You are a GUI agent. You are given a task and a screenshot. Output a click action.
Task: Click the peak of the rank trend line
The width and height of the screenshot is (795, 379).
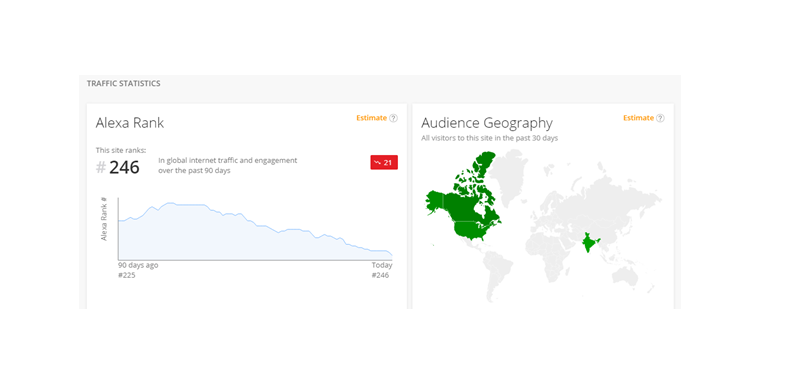(x=170, y=203)
